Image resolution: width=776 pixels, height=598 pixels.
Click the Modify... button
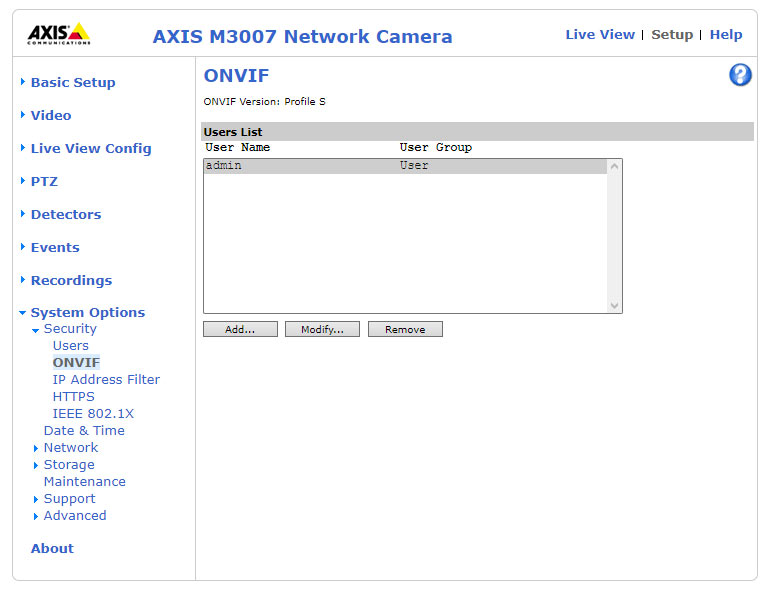(x=322, y=329)
